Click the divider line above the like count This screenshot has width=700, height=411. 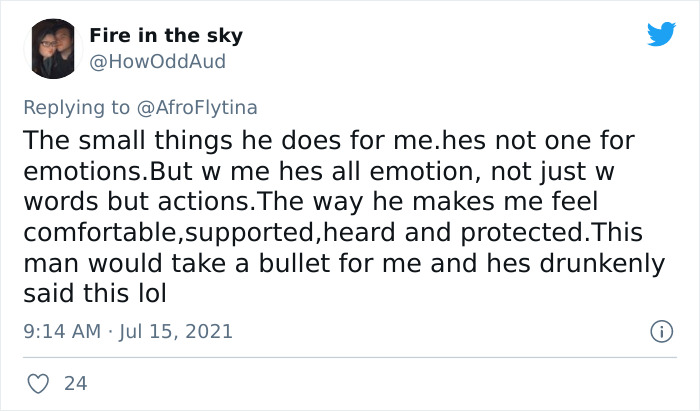[x=350, y=357]
